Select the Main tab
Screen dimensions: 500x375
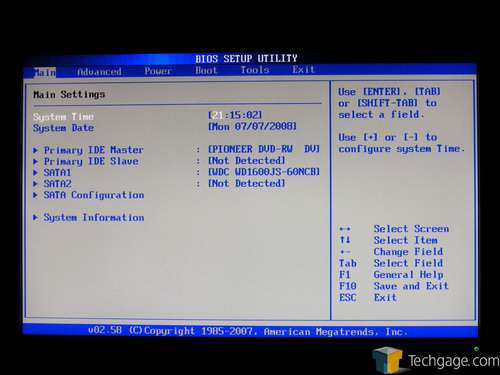click(x=45, y=72)
